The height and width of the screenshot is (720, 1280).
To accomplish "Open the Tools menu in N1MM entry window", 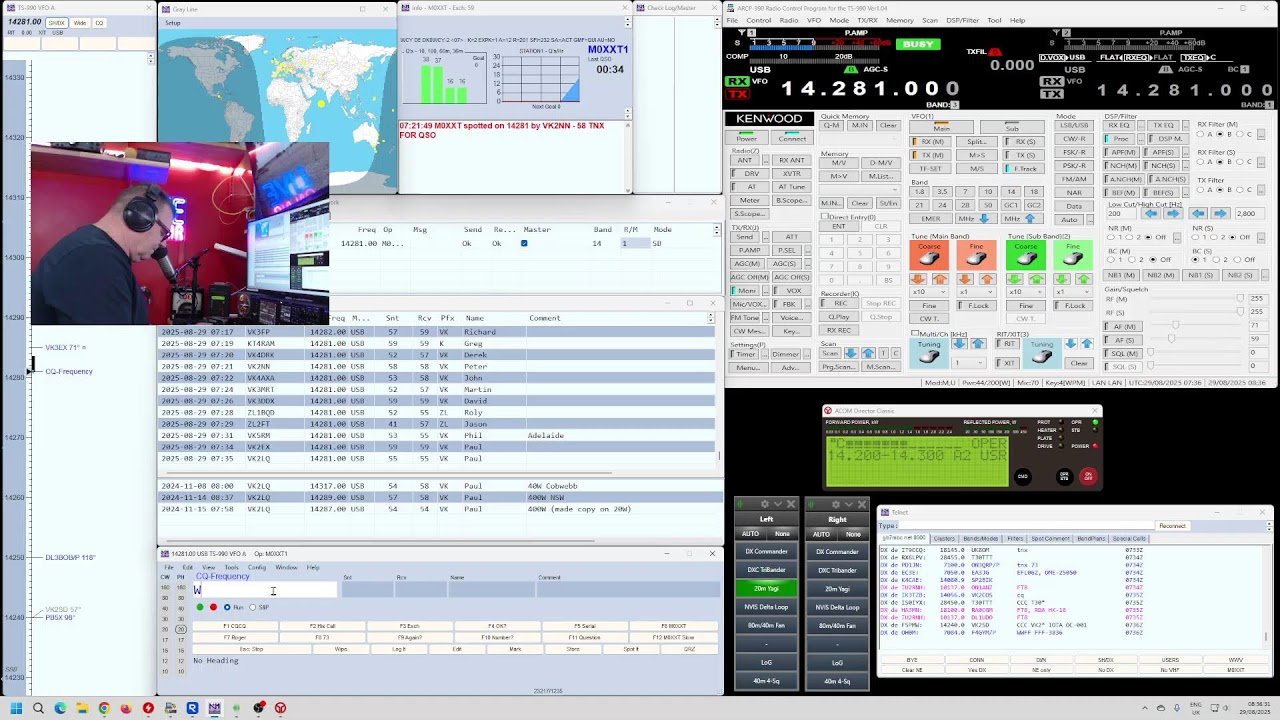I will point(231,567).
